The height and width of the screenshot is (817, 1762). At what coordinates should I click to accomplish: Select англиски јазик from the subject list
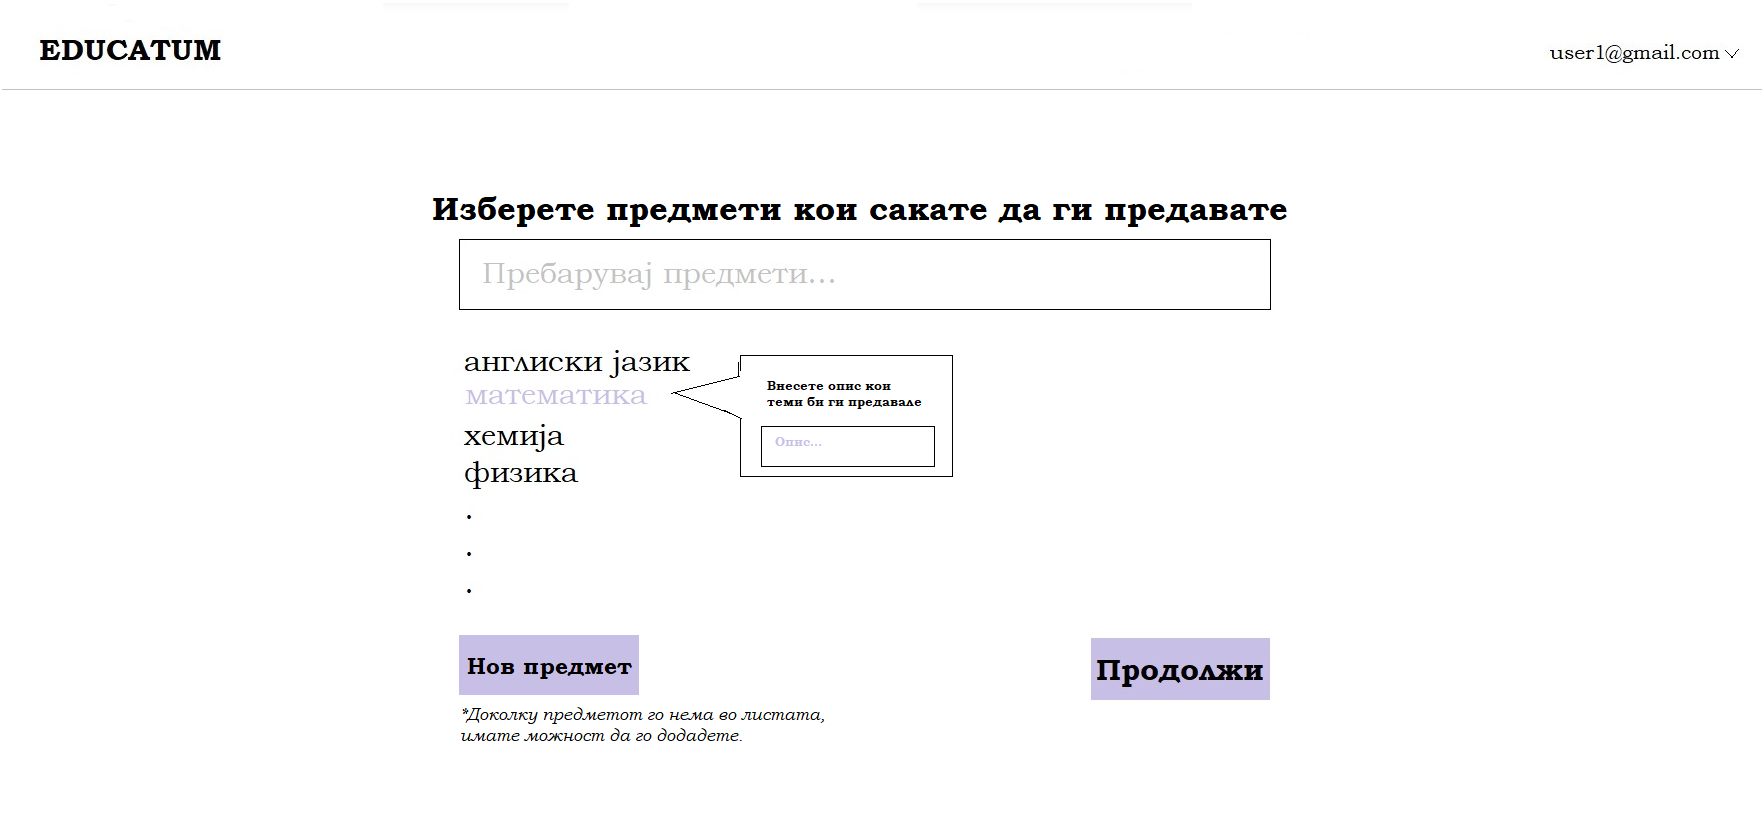point(576,362)
